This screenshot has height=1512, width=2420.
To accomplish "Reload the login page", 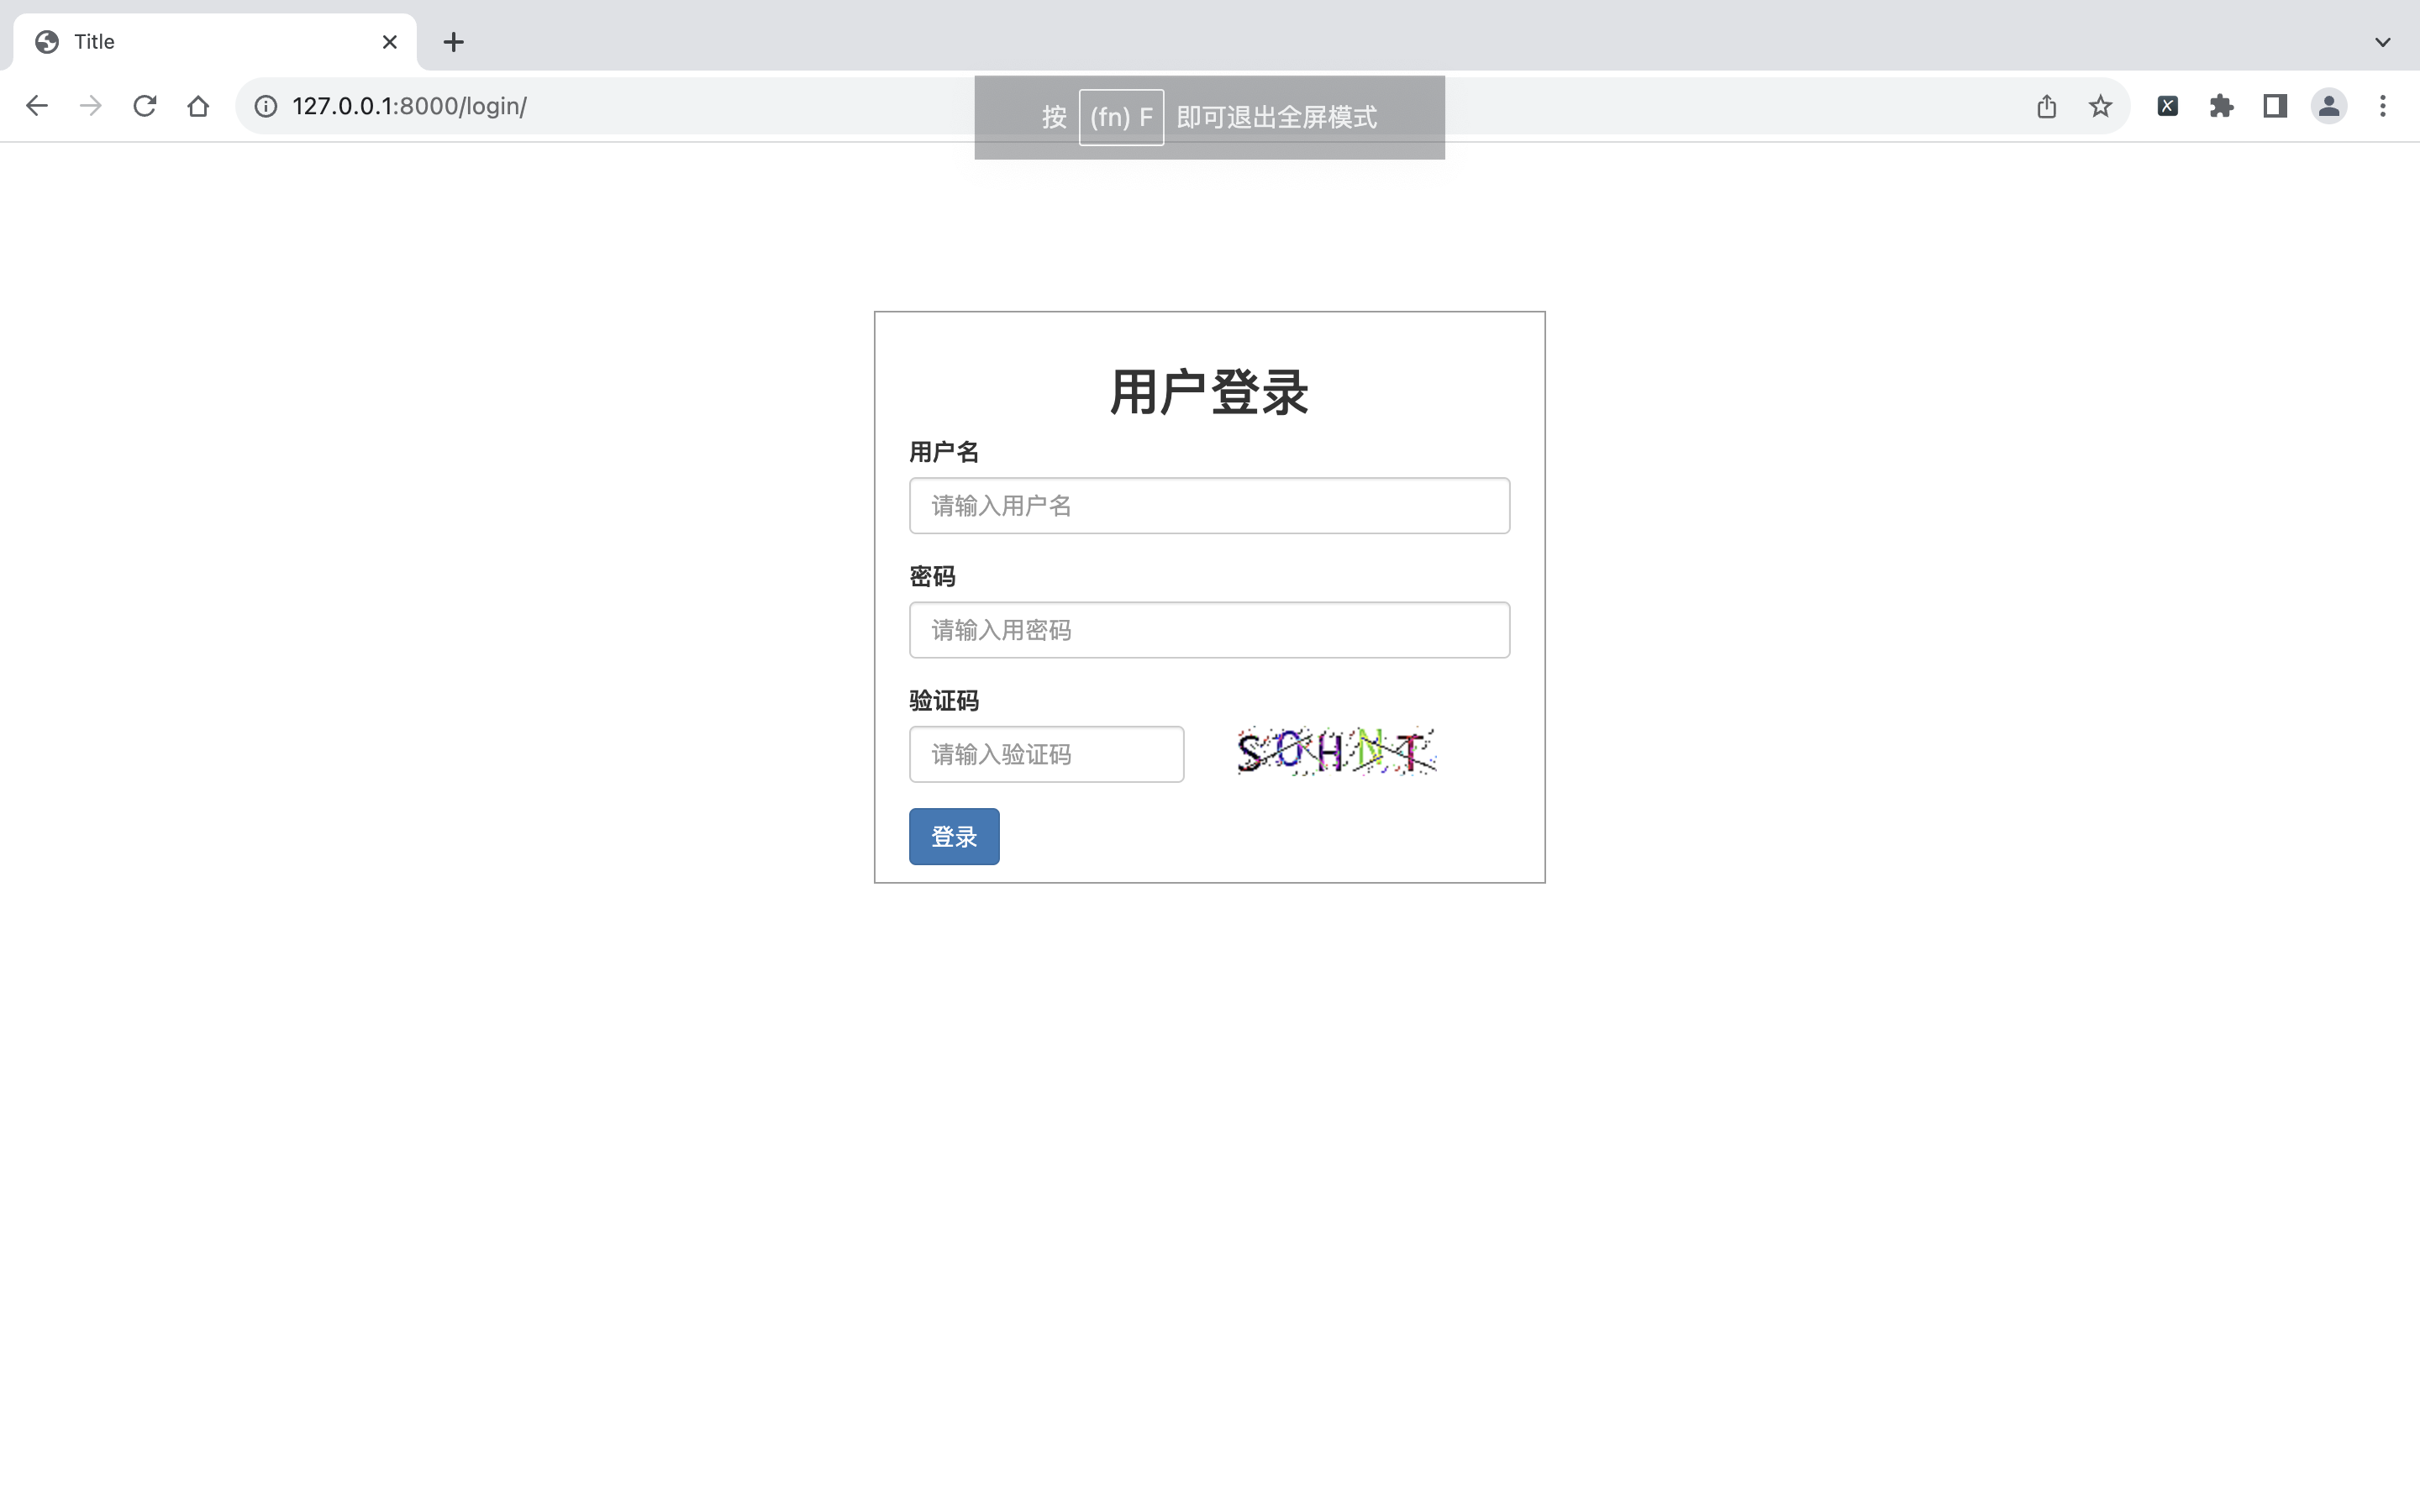I will [145, 106].
